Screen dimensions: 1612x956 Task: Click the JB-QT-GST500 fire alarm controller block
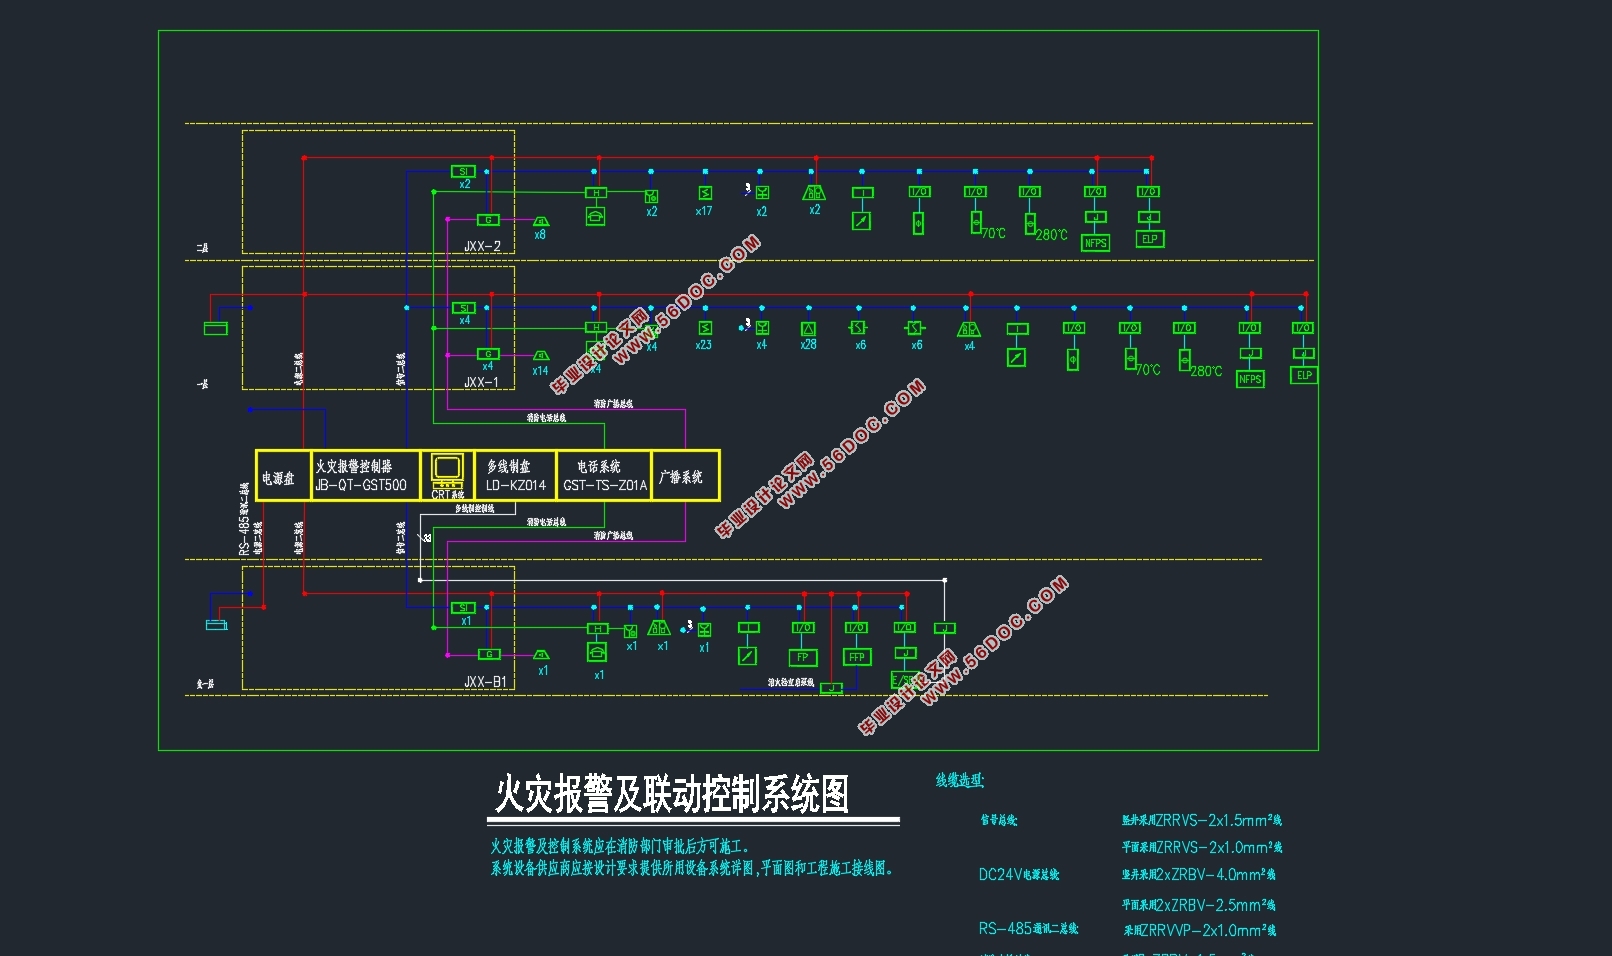click(x=361, y=477)
